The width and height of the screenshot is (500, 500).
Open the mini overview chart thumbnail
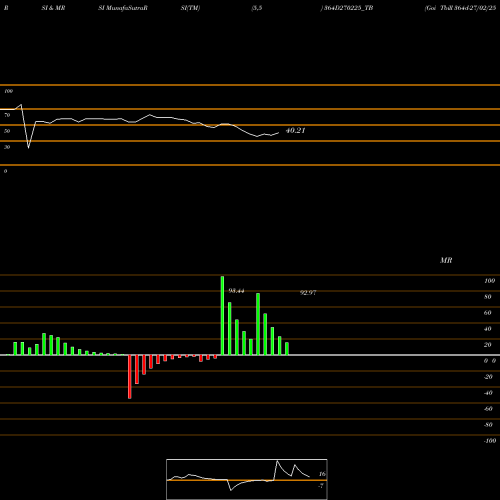pyautogui.click(x=247, y=479)
